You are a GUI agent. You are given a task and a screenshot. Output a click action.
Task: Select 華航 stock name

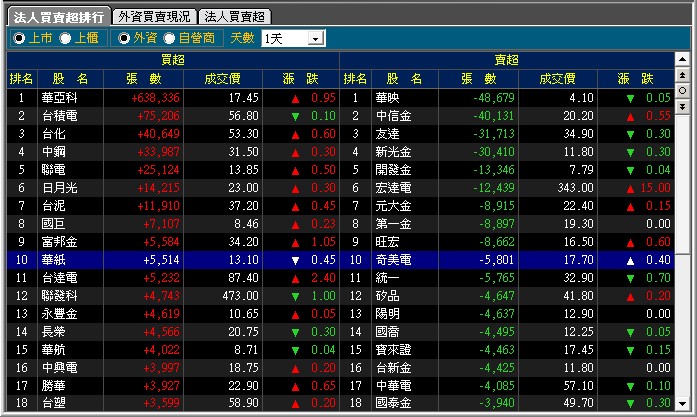coord(54,350)
